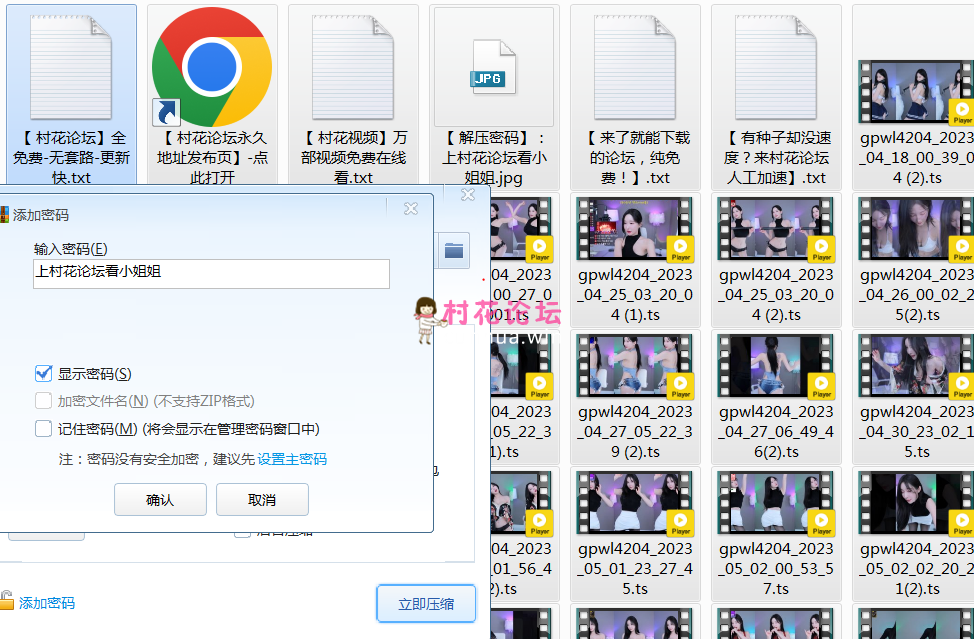Click the Player badge on 04_25_03_20_04 (1).ts
974x639 pixels.
pyautogui.click(x=680, y=248)
